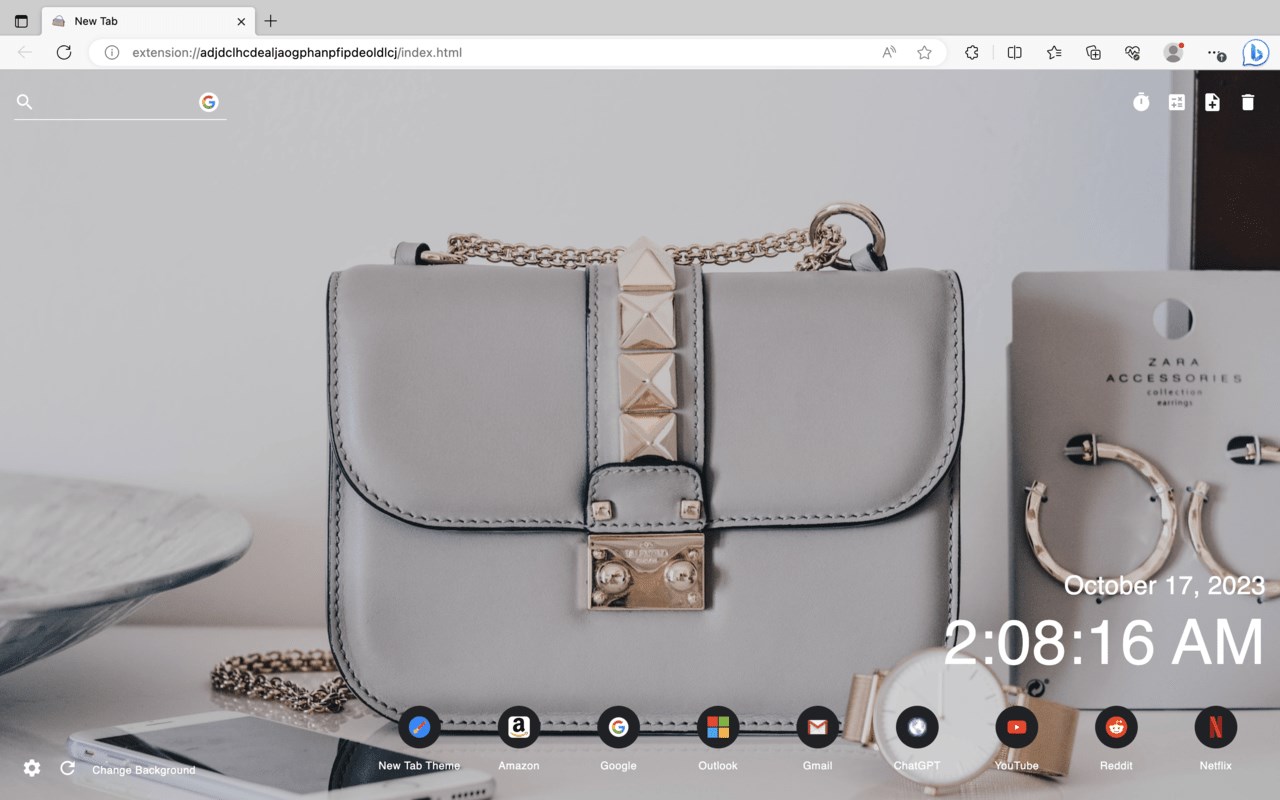The image size is (1280, 800).
Task: Open the new tab settings gear
Action: click(32, 768)
